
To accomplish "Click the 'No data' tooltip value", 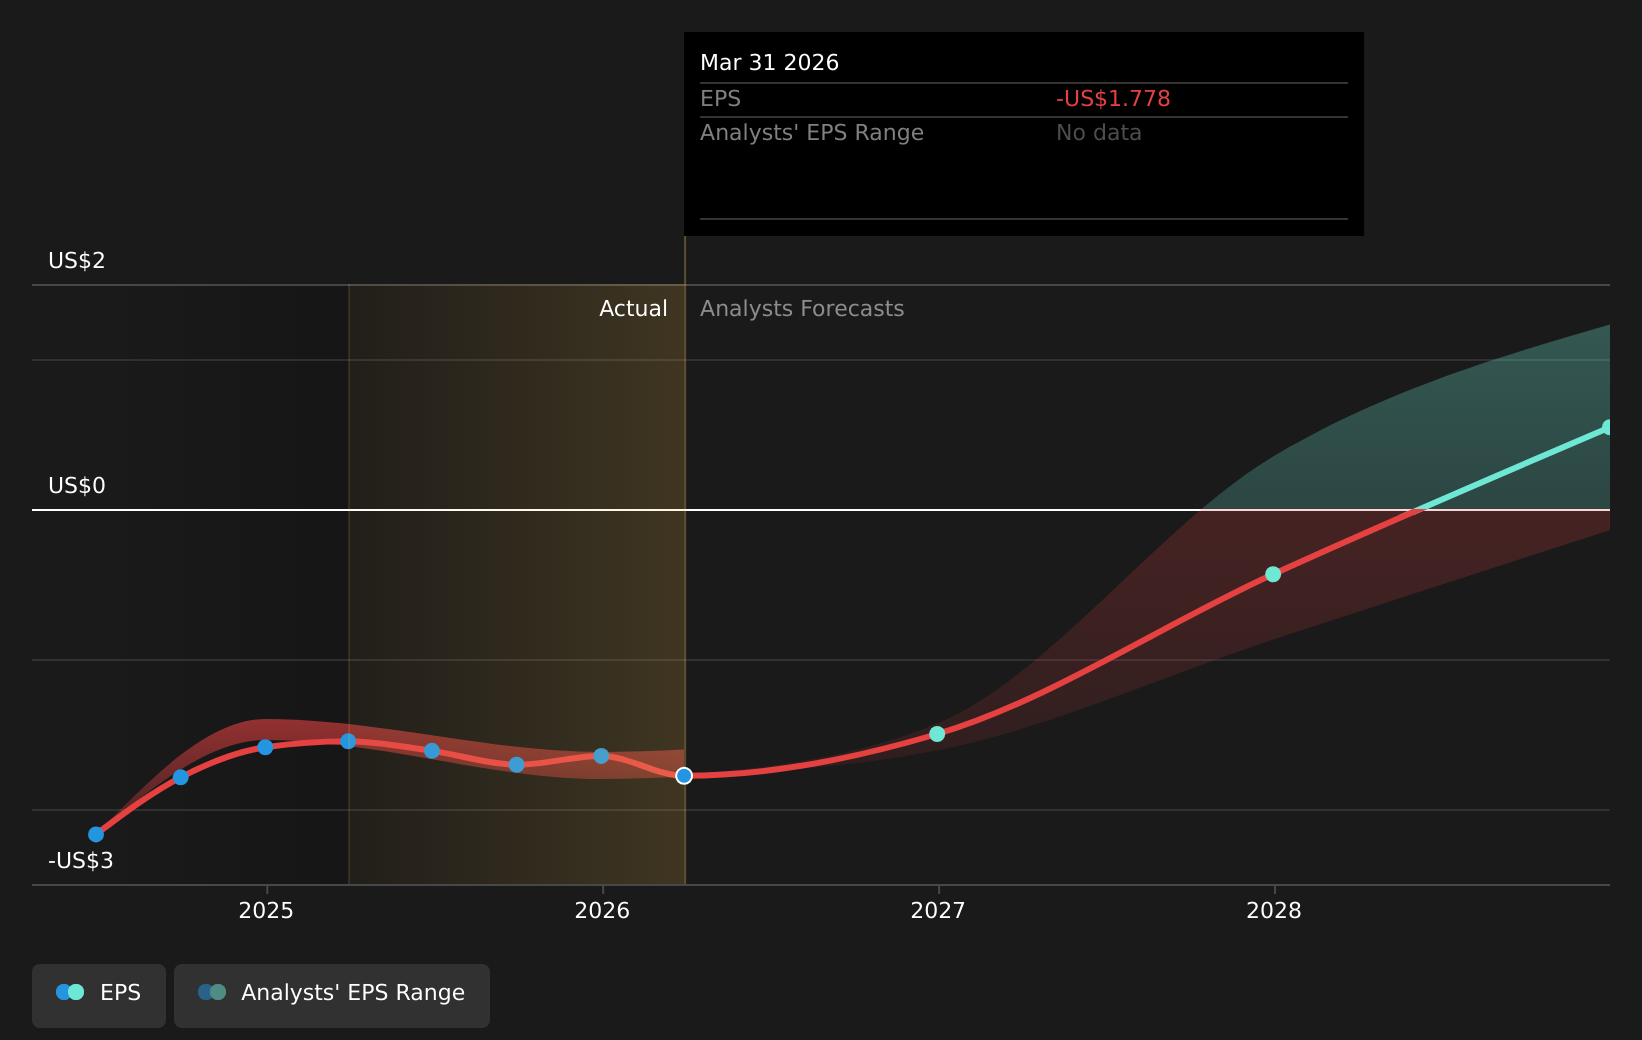I will coord(1099,133).
